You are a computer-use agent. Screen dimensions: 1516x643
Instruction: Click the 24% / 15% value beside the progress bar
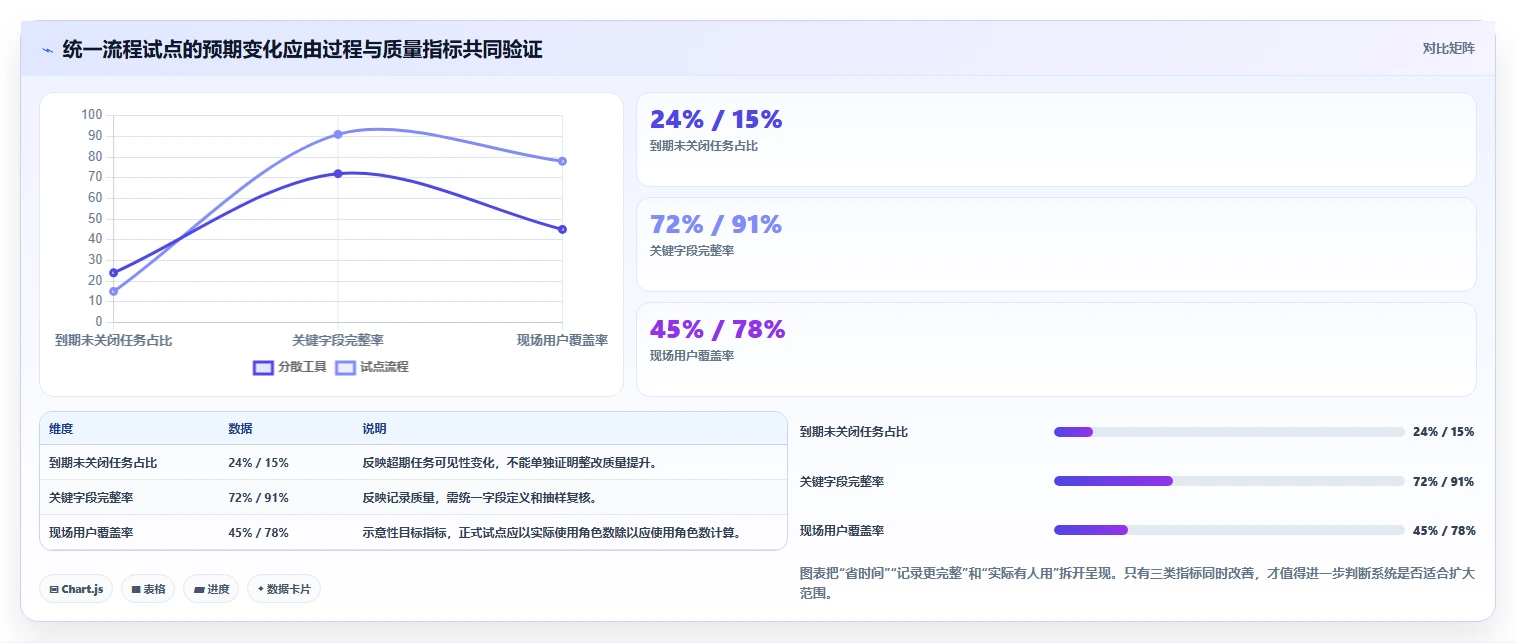pyautogui.click(x=1444, y=432)
